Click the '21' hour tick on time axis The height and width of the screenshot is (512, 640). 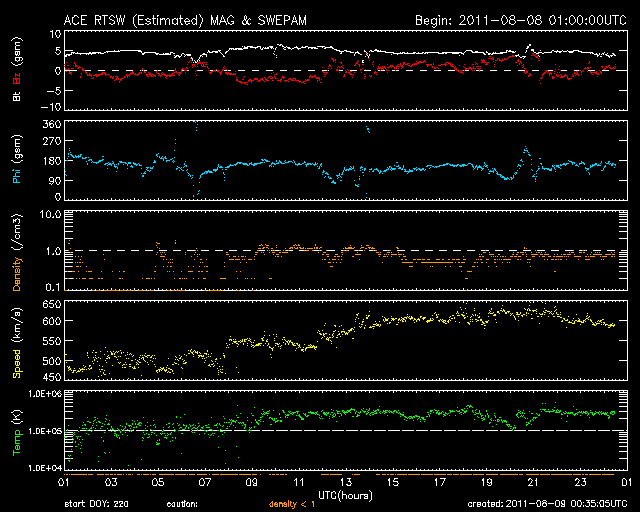[x=533, y=483]
